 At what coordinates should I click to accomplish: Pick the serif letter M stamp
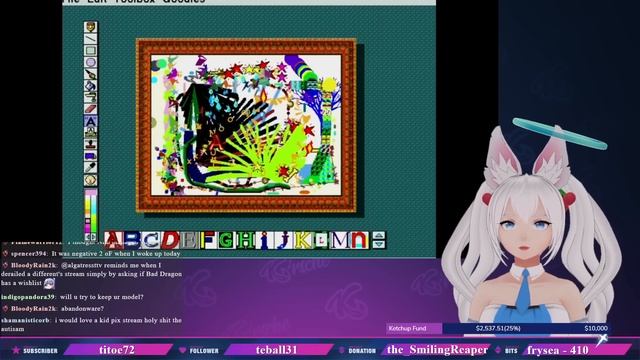point(340,240)
